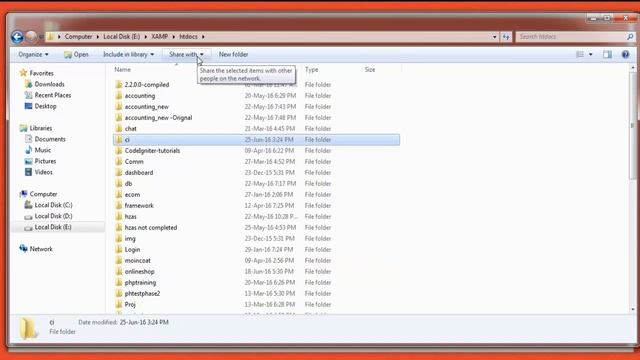
Task: Expand the arrow after XAMP breadcrumb
Action: tap(173, 37)
